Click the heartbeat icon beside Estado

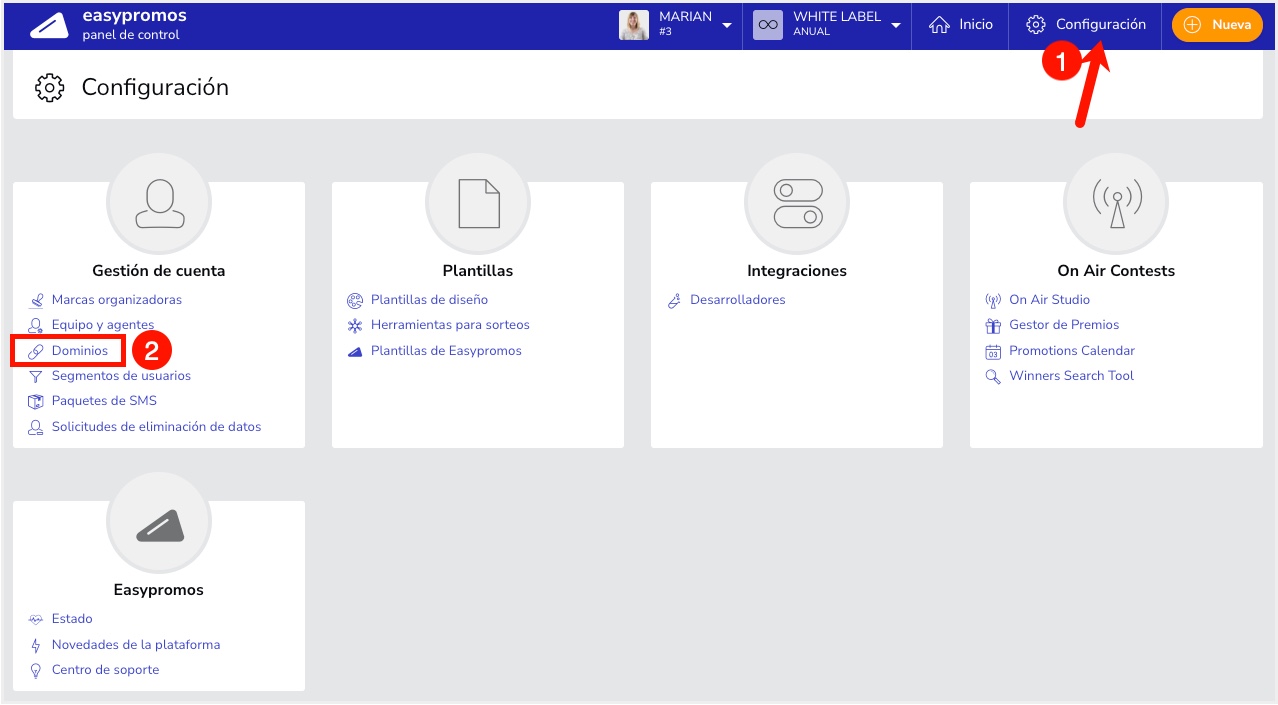point(36,620)
